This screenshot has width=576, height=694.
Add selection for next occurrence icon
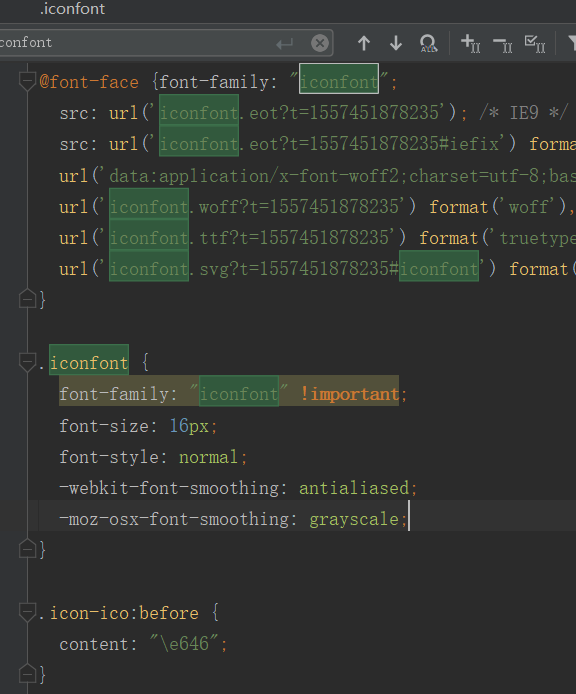pos(471,43)
